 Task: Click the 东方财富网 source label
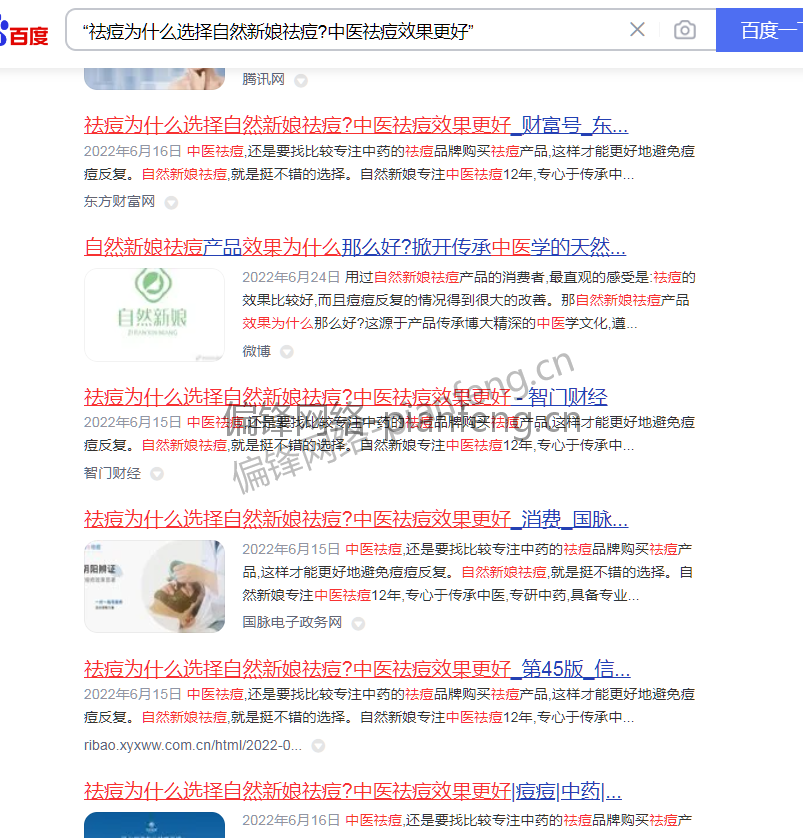tap(120, 201)
